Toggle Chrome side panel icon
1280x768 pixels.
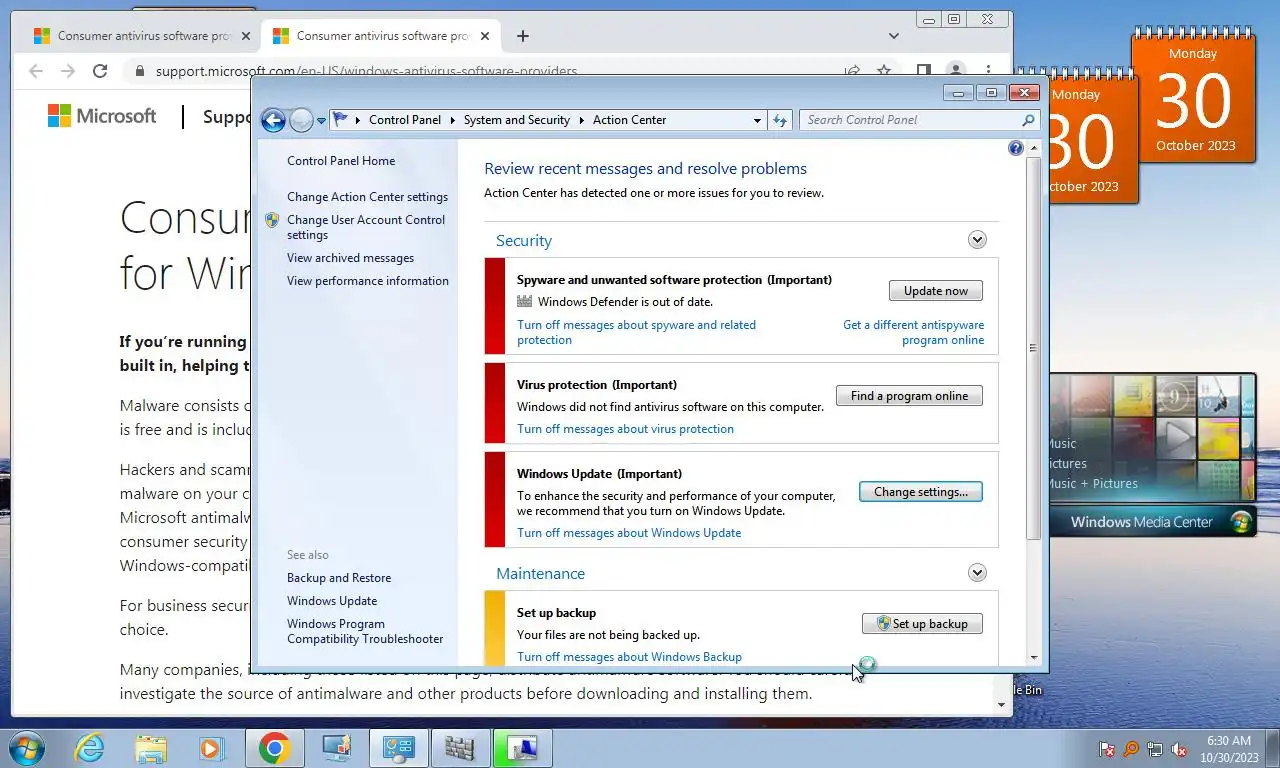924,71
